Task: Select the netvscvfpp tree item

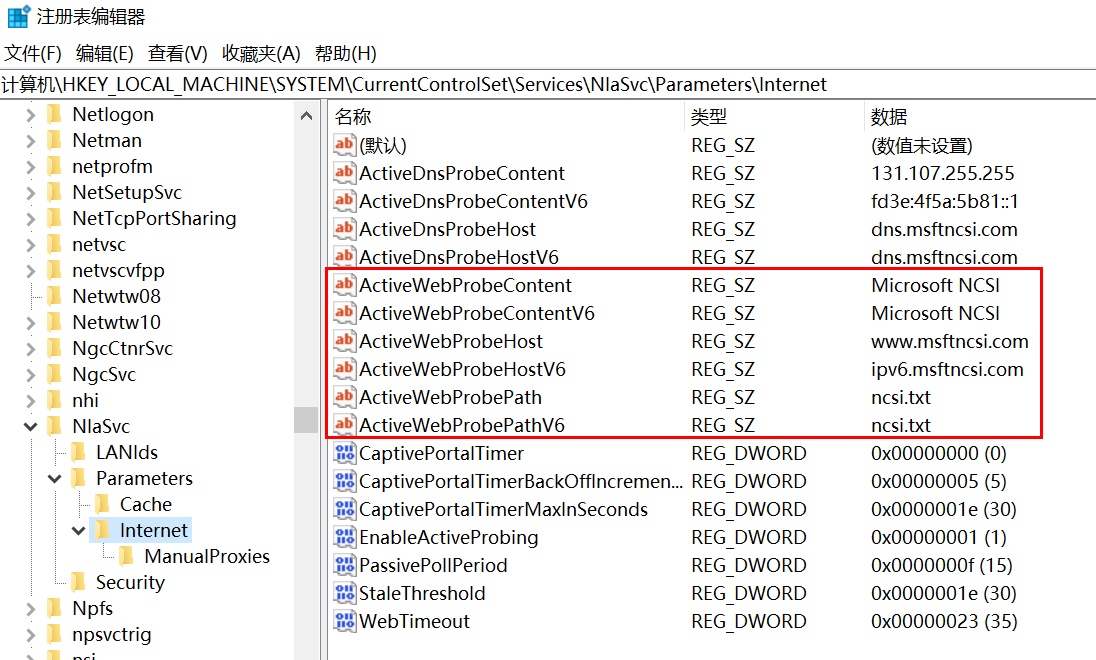Action: (x=118, y=271)
